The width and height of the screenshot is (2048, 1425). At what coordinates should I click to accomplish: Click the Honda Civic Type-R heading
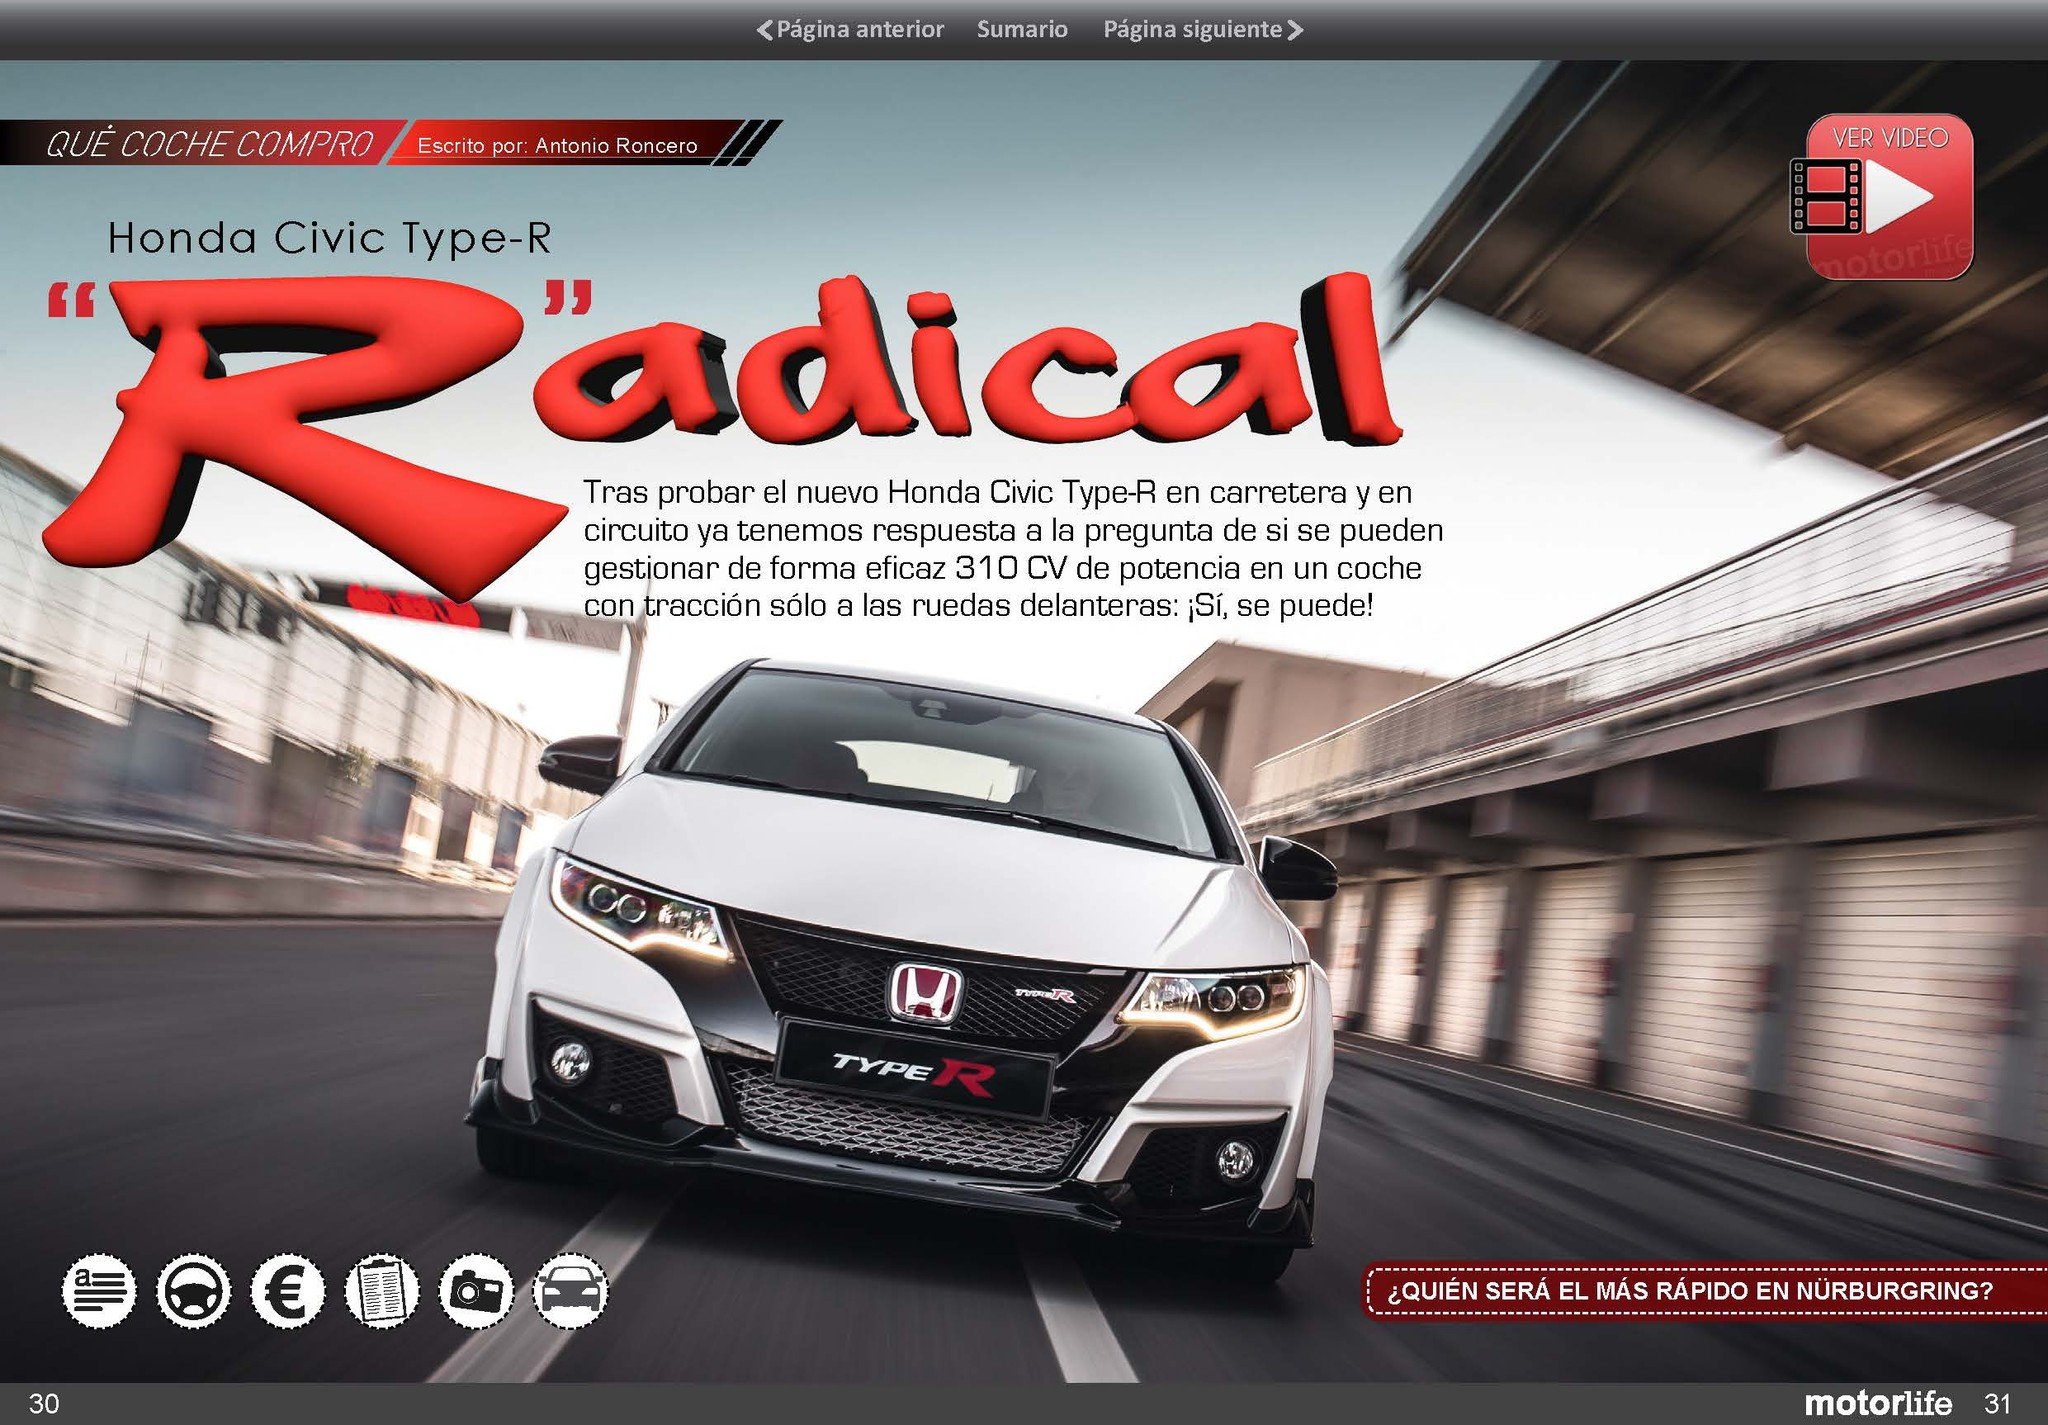[x=330, y=237]
